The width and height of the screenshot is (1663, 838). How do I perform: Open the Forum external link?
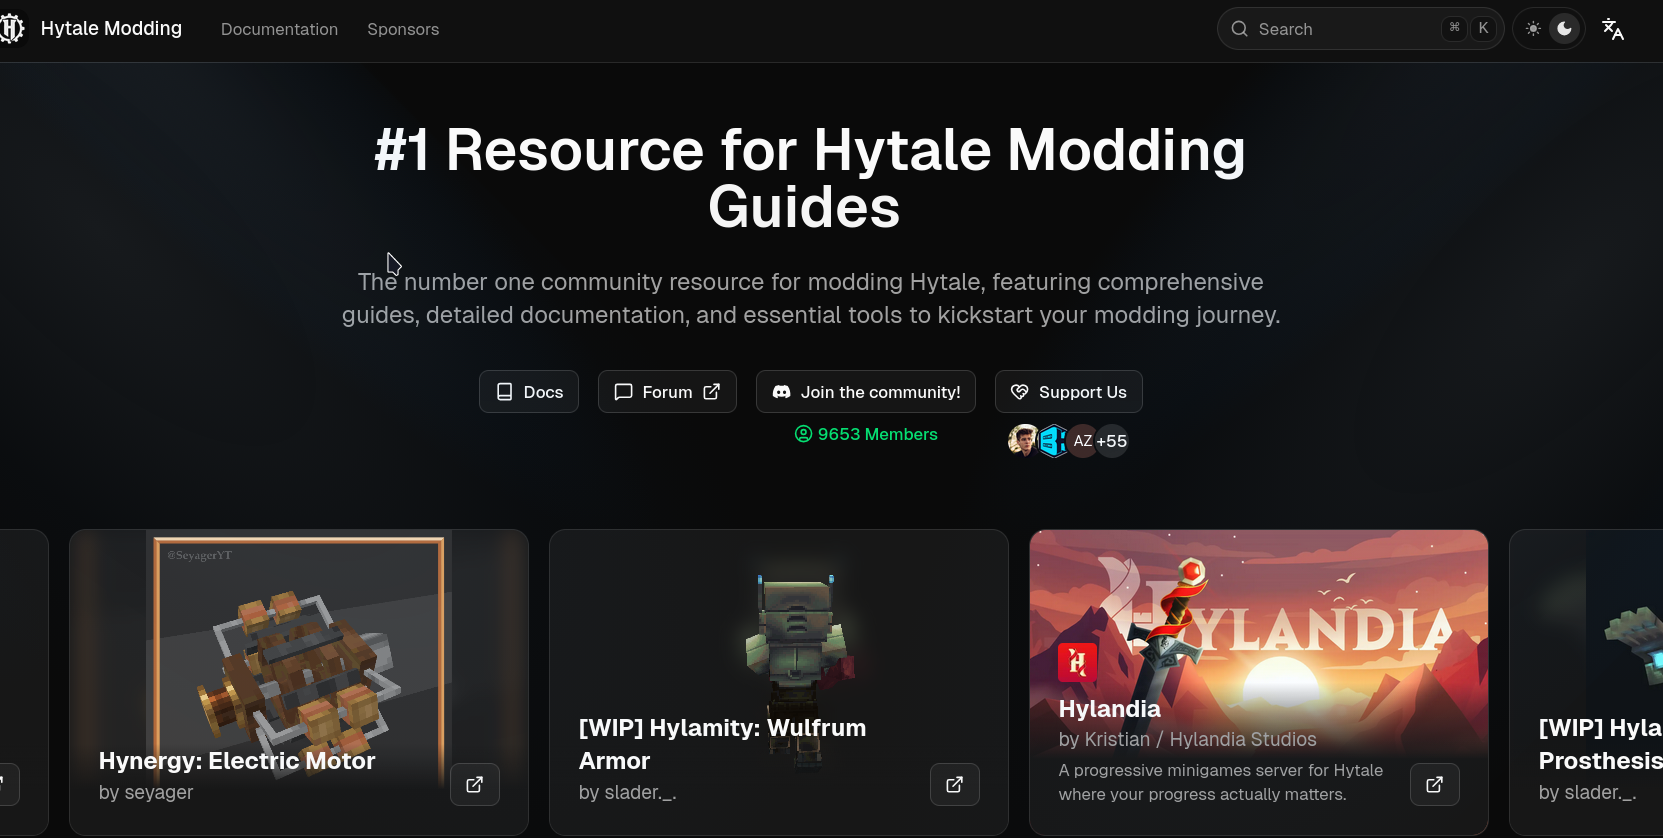pos(667,392)
